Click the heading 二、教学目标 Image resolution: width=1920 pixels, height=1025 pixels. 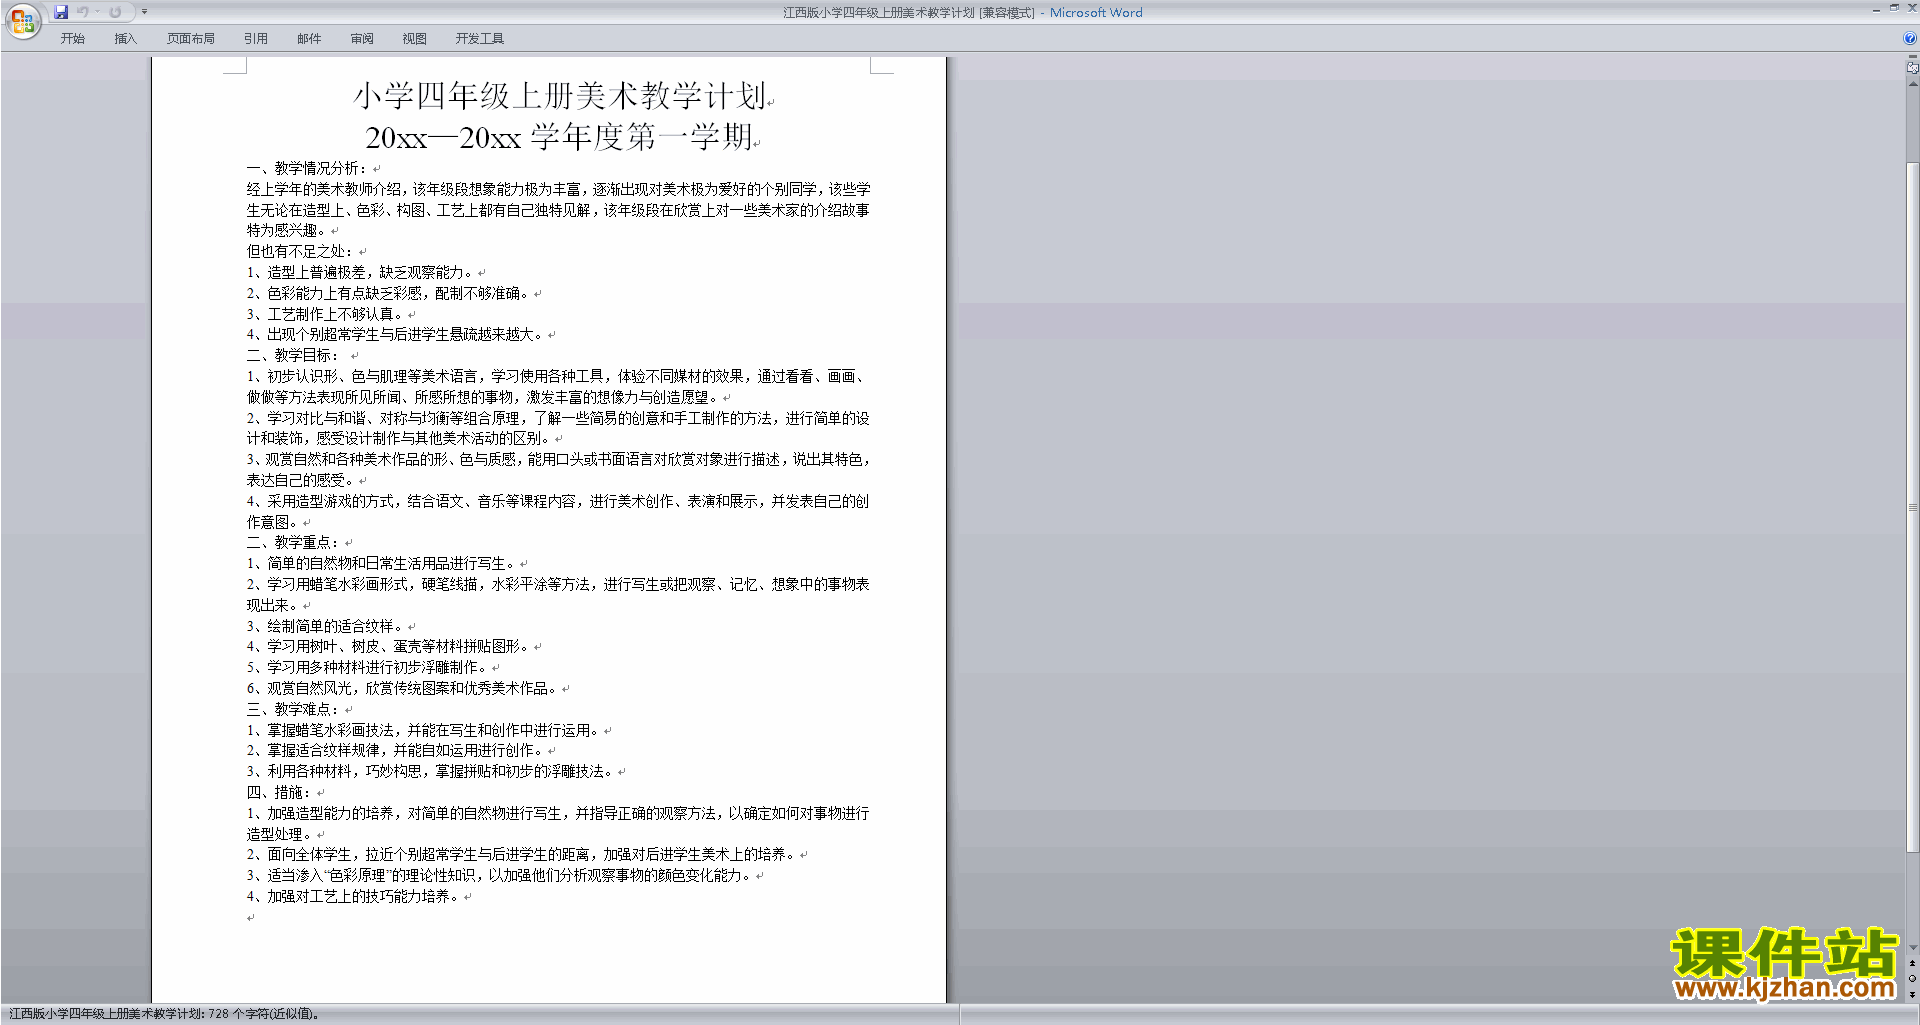point(293,355)
